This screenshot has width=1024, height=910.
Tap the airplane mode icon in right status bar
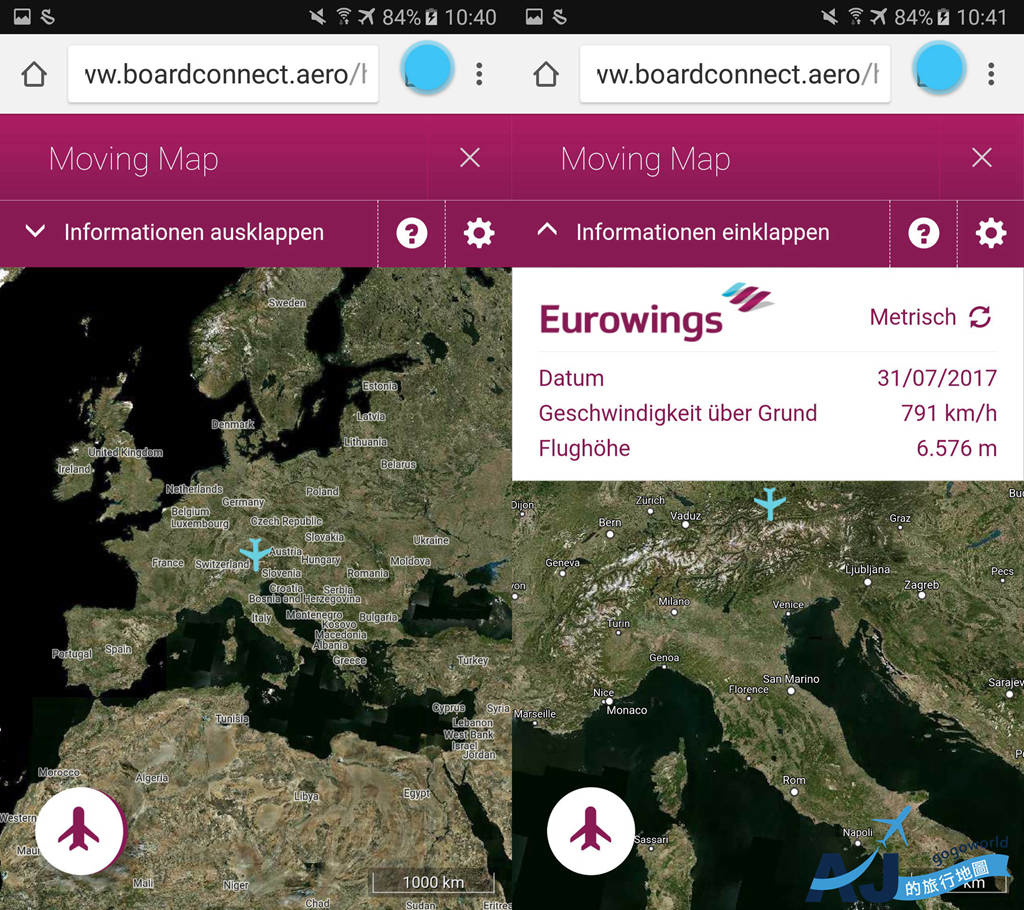click(x=878, y=16)
